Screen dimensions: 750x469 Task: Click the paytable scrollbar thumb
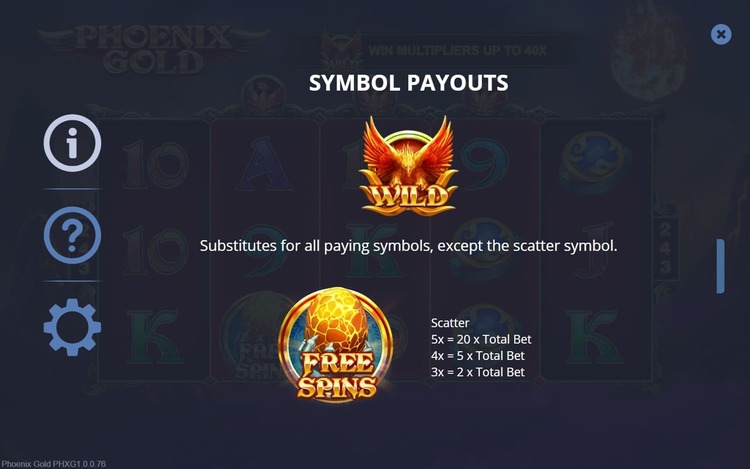click(x=720, y=266)
